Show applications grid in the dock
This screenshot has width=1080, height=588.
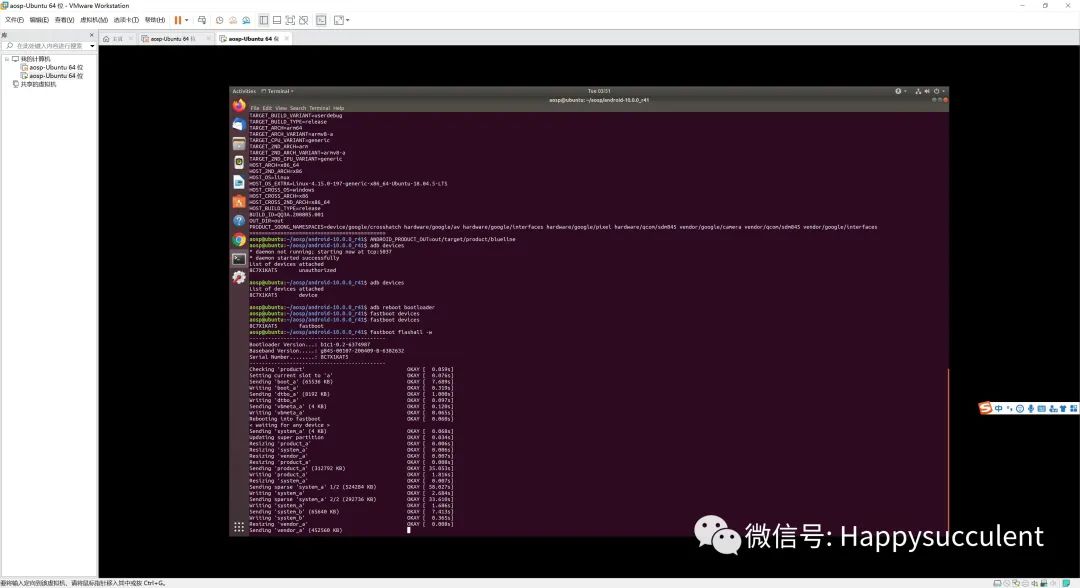[x=239, y=527]
